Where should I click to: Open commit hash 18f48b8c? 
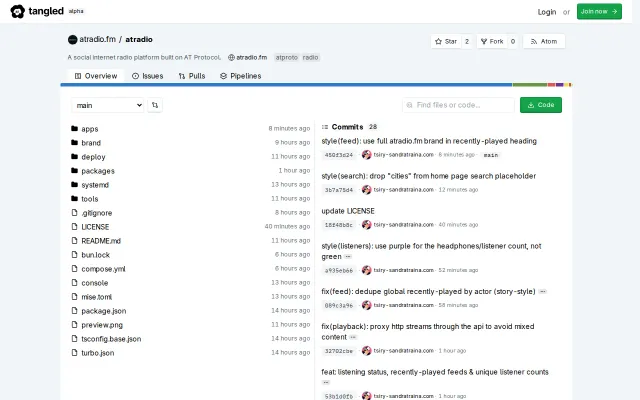tap(339, 225)
